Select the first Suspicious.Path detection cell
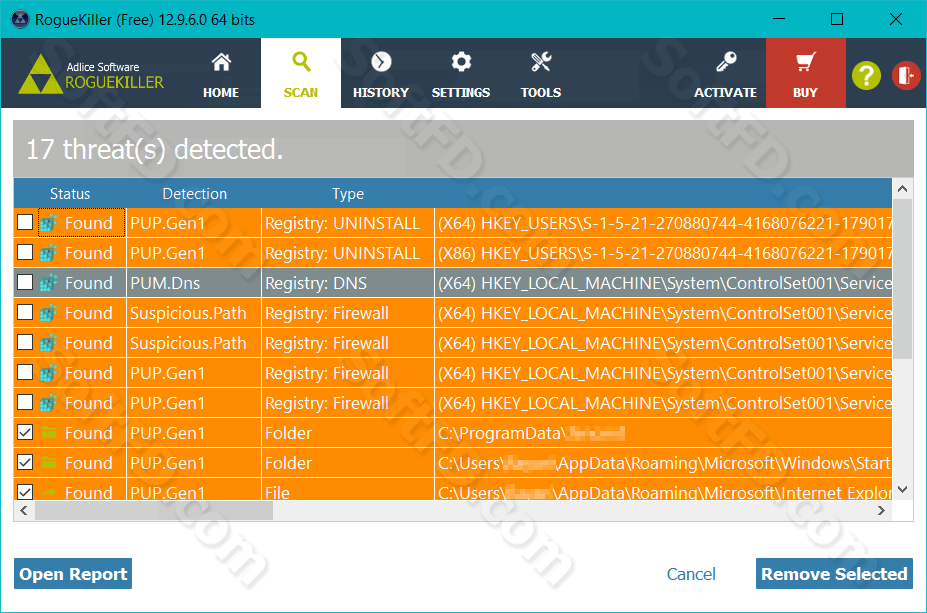Viewport: 927px width, 613px height. coord(194,313)
